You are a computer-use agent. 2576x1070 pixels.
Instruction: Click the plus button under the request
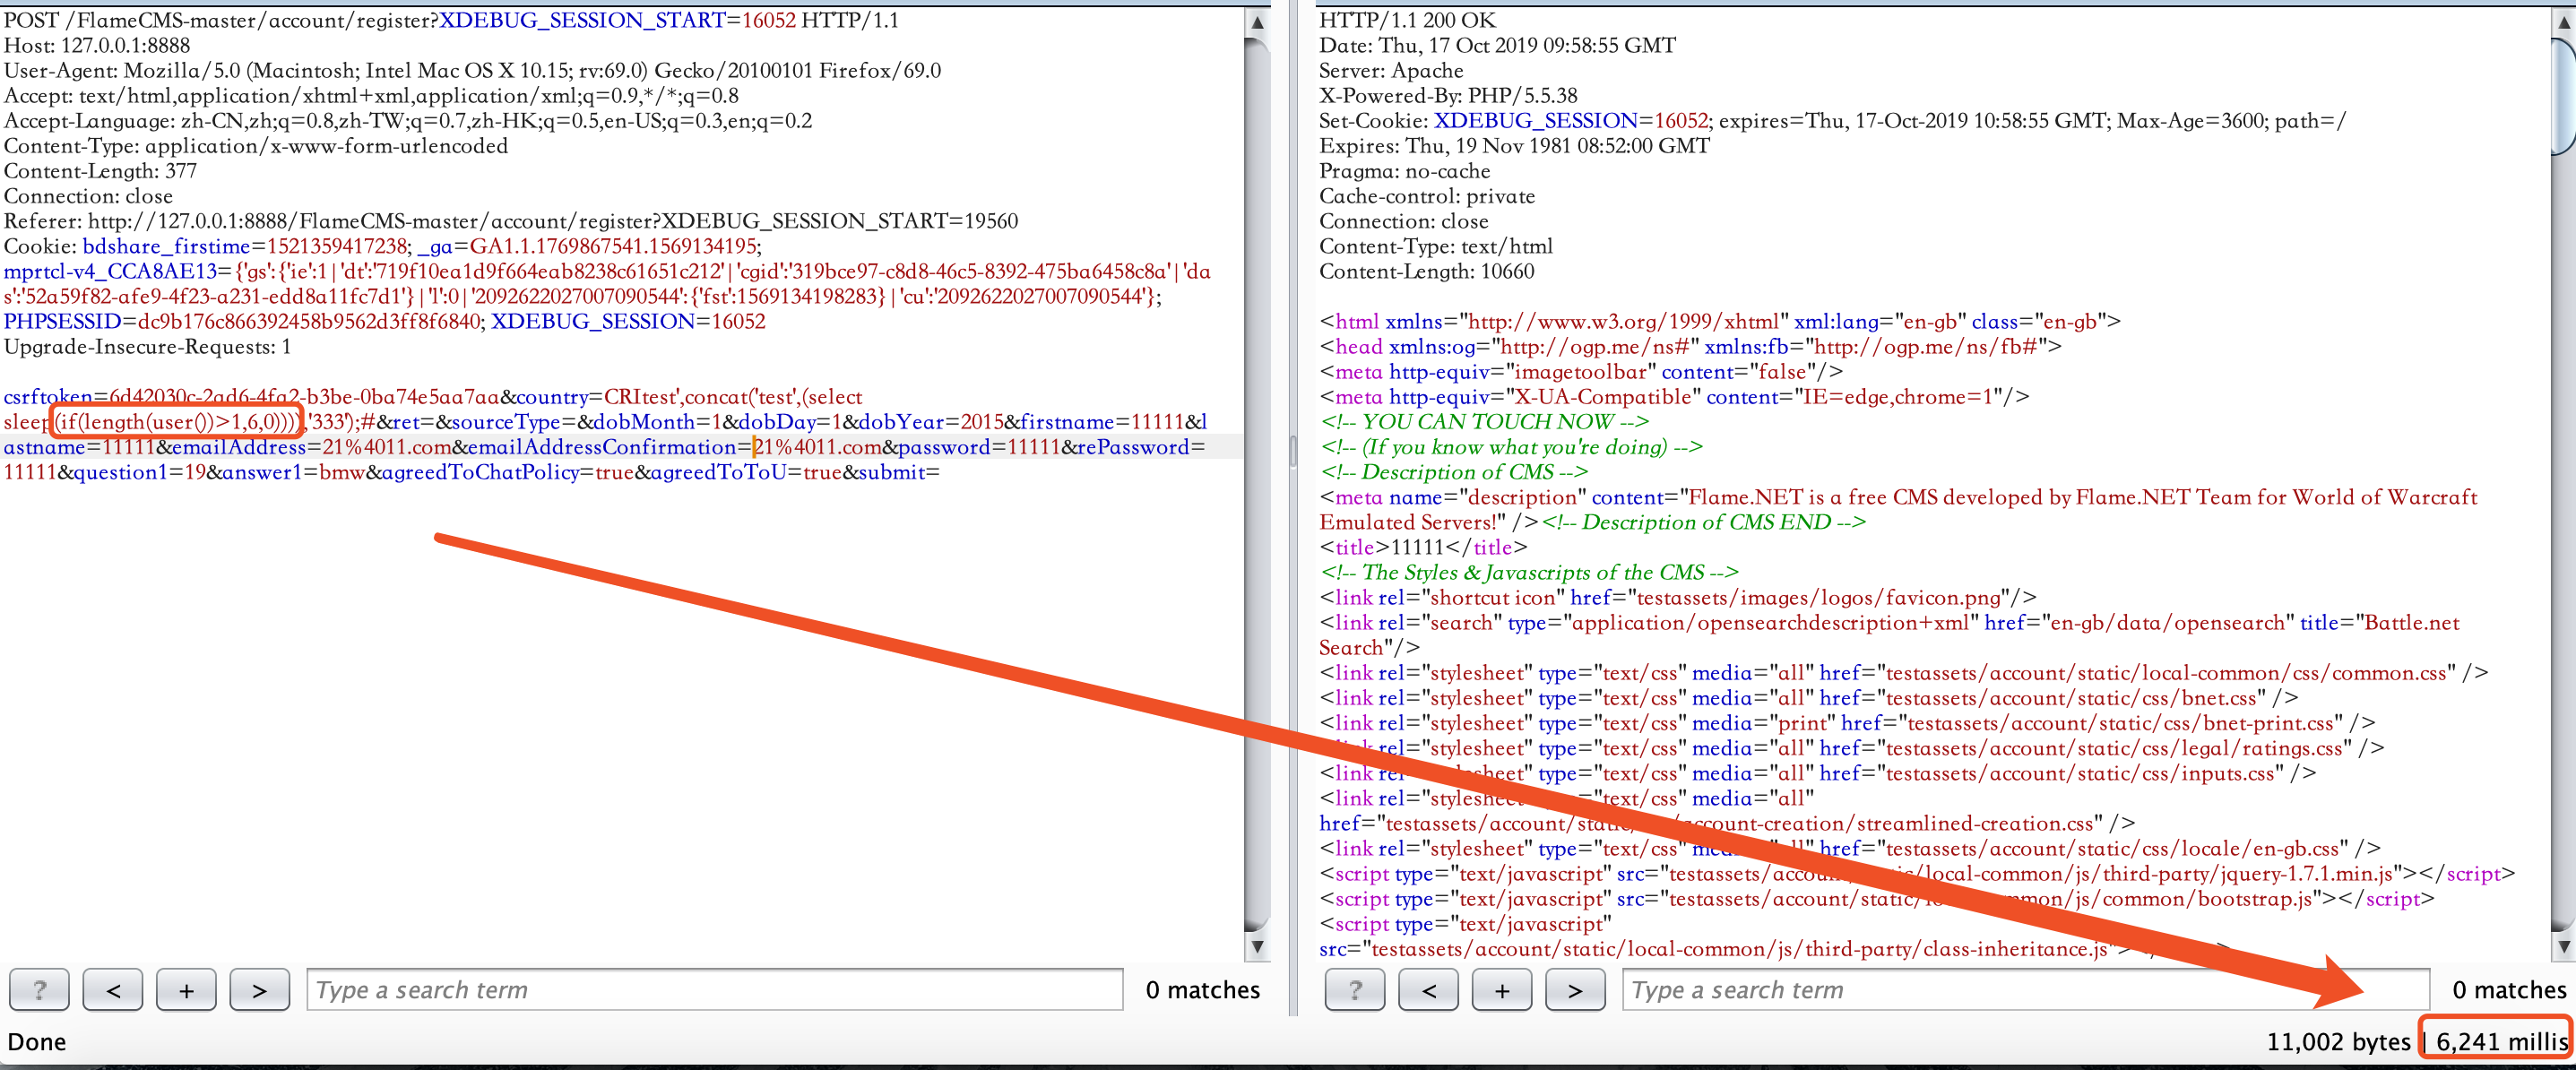click(186, 990)
